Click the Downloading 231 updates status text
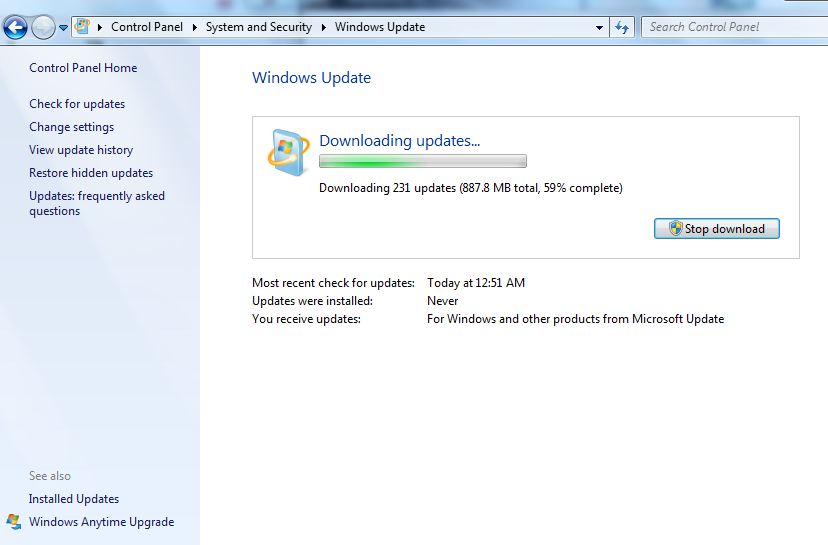 click(x=471, y=188)
